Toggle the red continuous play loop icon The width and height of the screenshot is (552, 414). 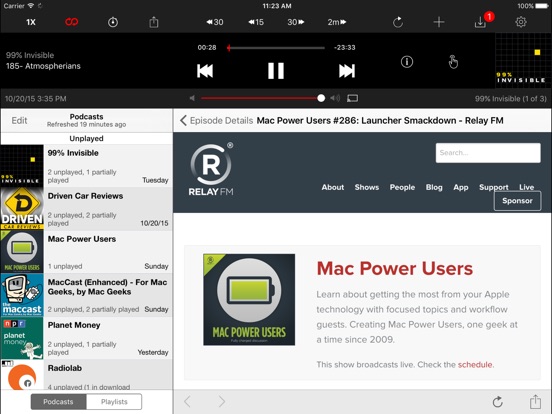pyautogui.click(x=71, y=22)
